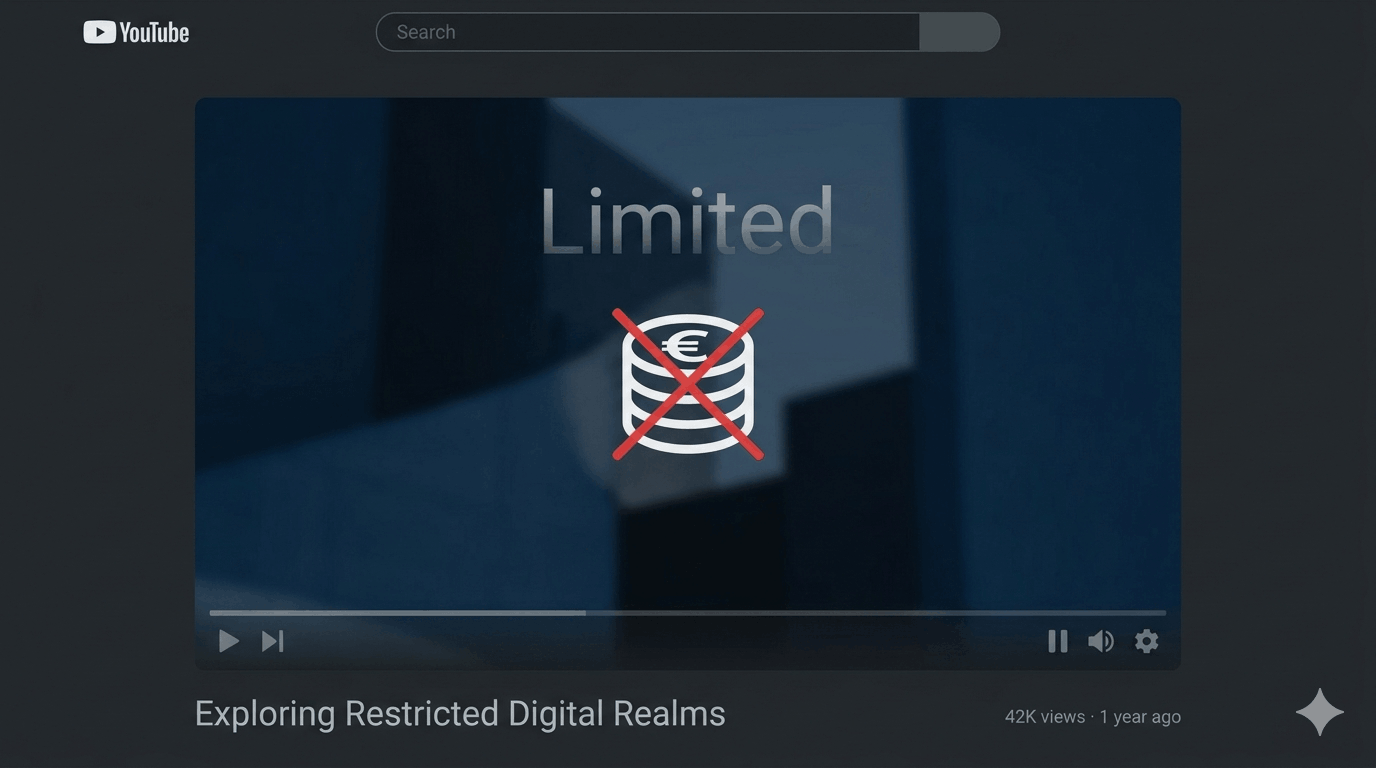Viewport: 1376px width, 768px height.
Task: Click the search submit button beside the field
Action: [x=959, y=32]
